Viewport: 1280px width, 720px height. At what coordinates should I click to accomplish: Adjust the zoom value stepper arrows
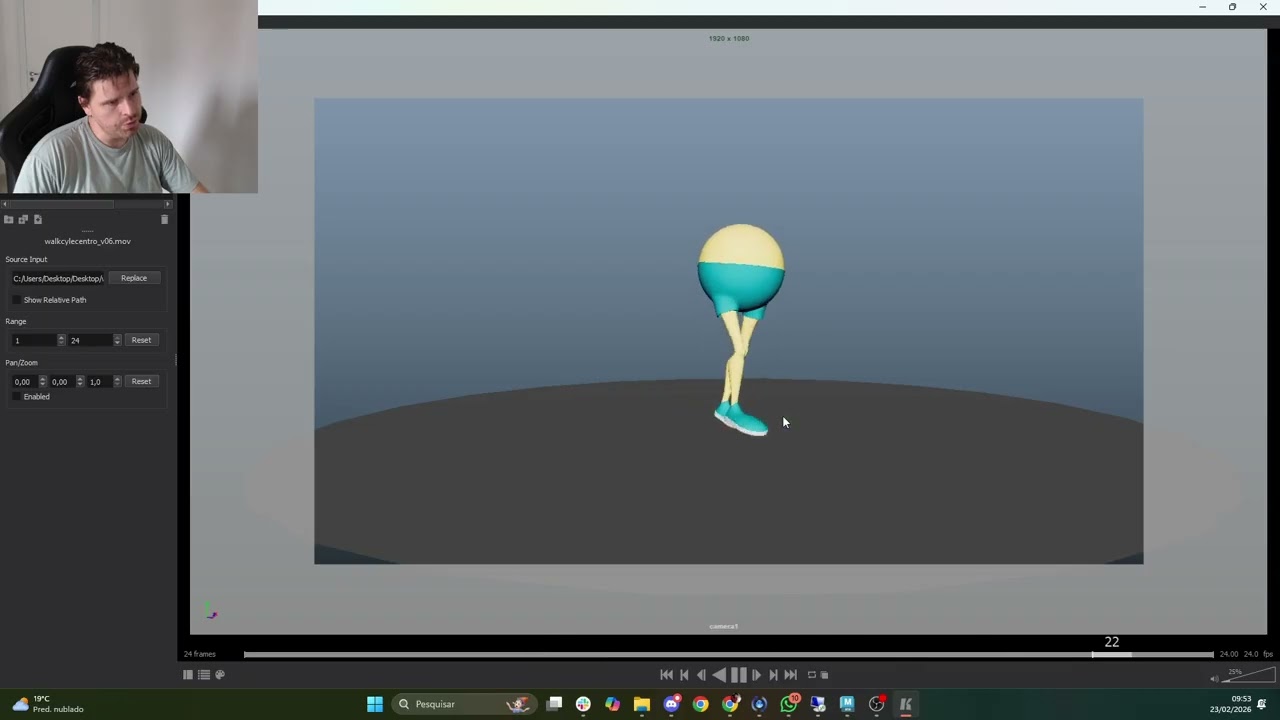[117, 381]
